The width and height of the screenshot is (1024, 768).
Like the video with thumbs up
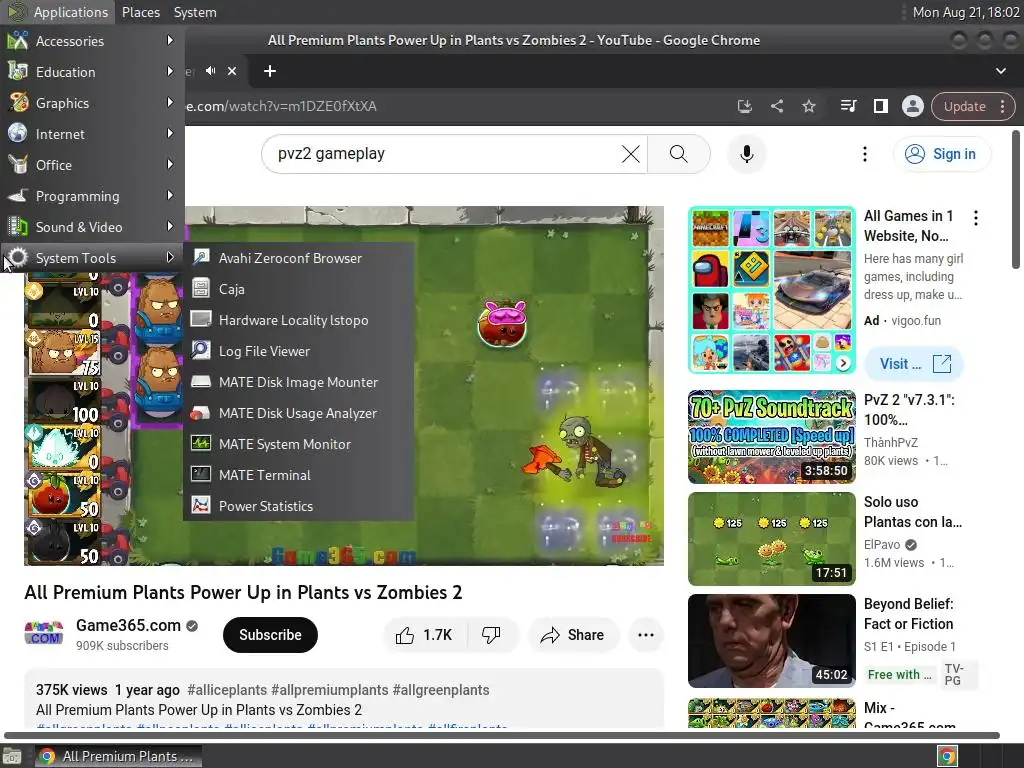[424, 635]
